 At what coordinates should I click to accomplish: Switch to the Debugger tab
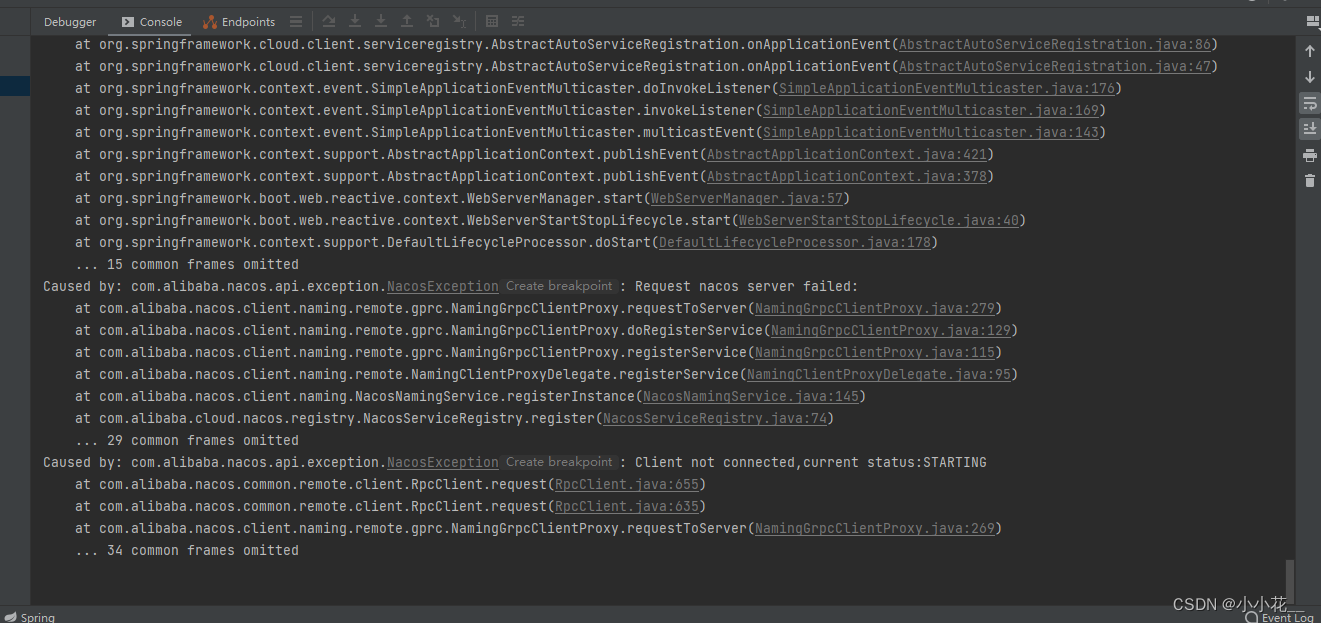coord(69,20)
